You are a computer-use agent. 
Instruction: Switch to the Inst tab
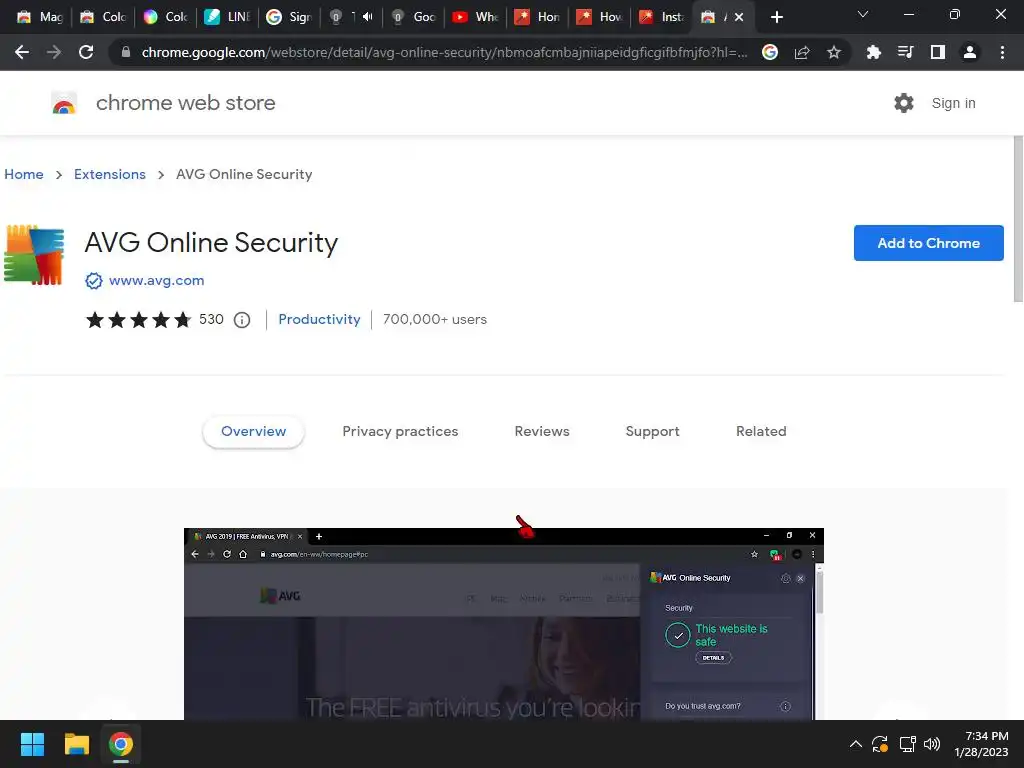coord(662,17)
